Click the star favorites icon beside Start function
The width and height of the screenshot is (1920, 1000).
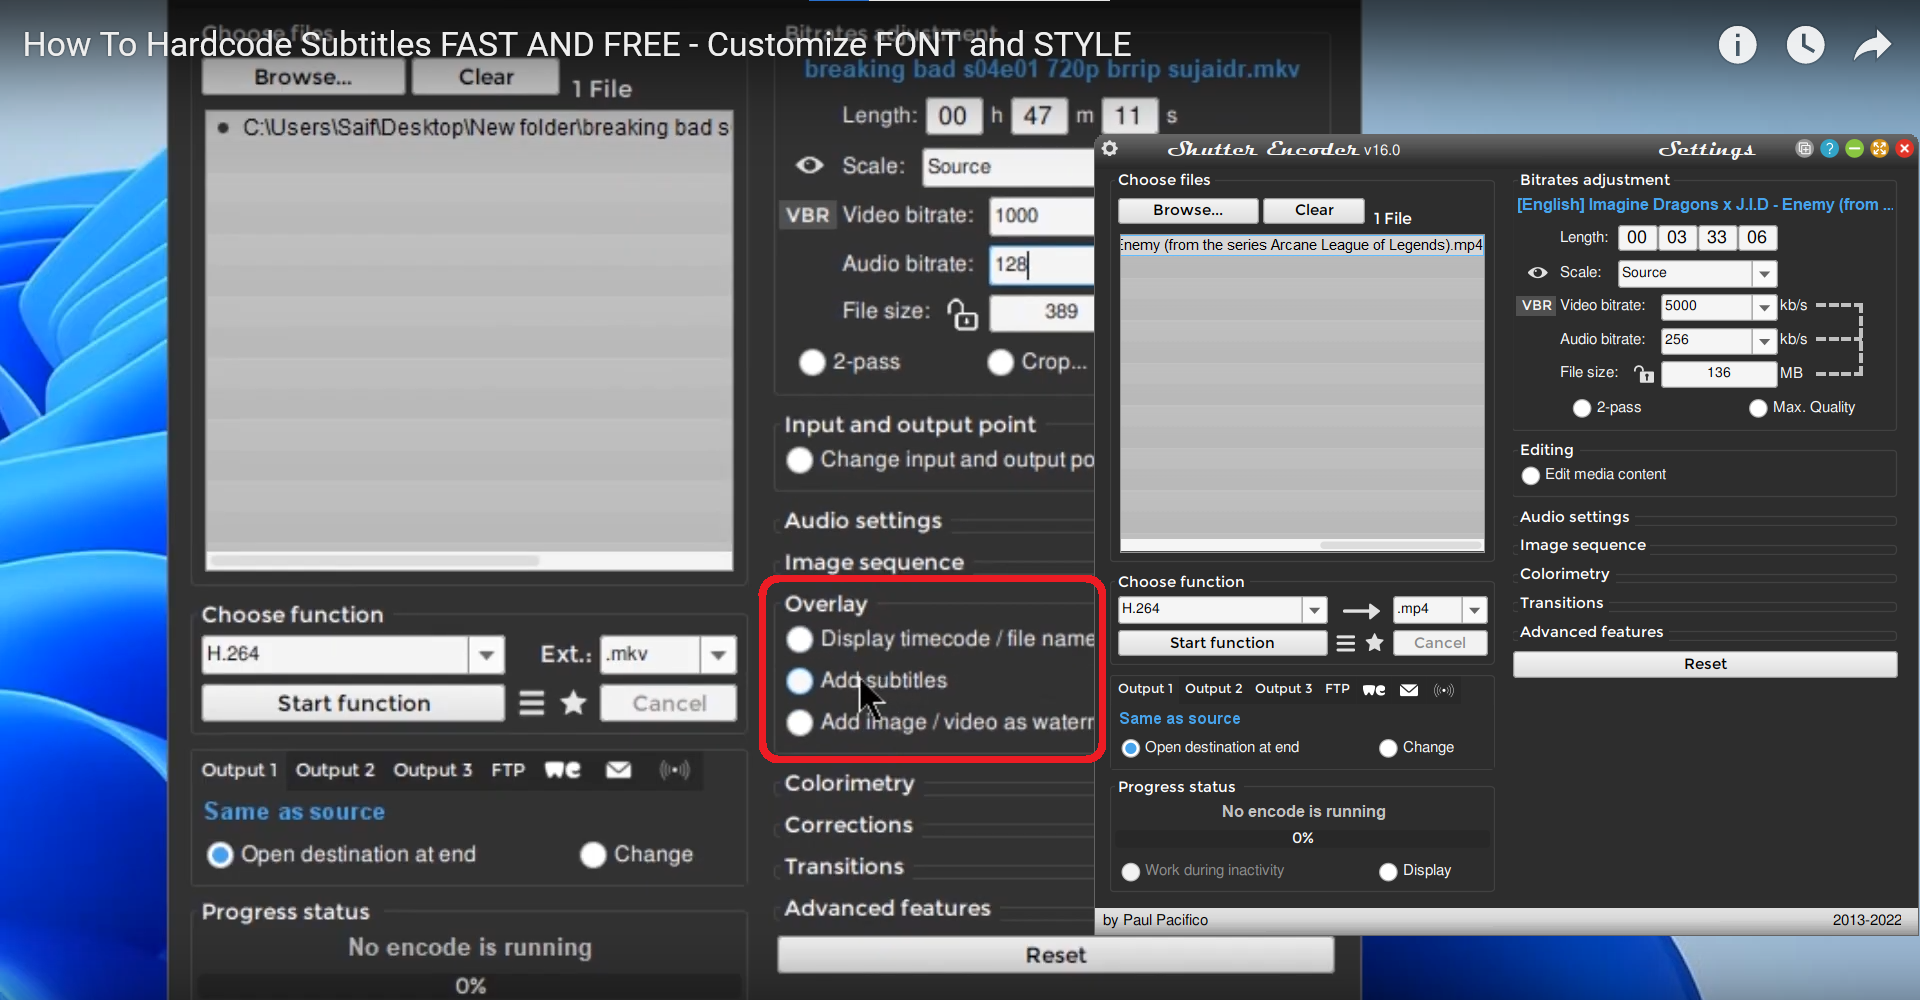pyautogui.click(x=1374, y=643)
